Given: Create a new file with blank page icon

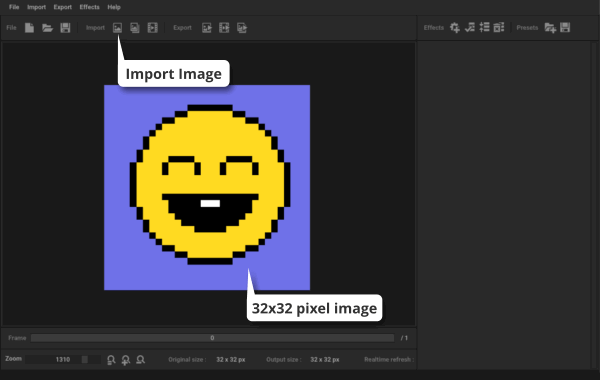Looking at the screenshot, I should (29, 28).
